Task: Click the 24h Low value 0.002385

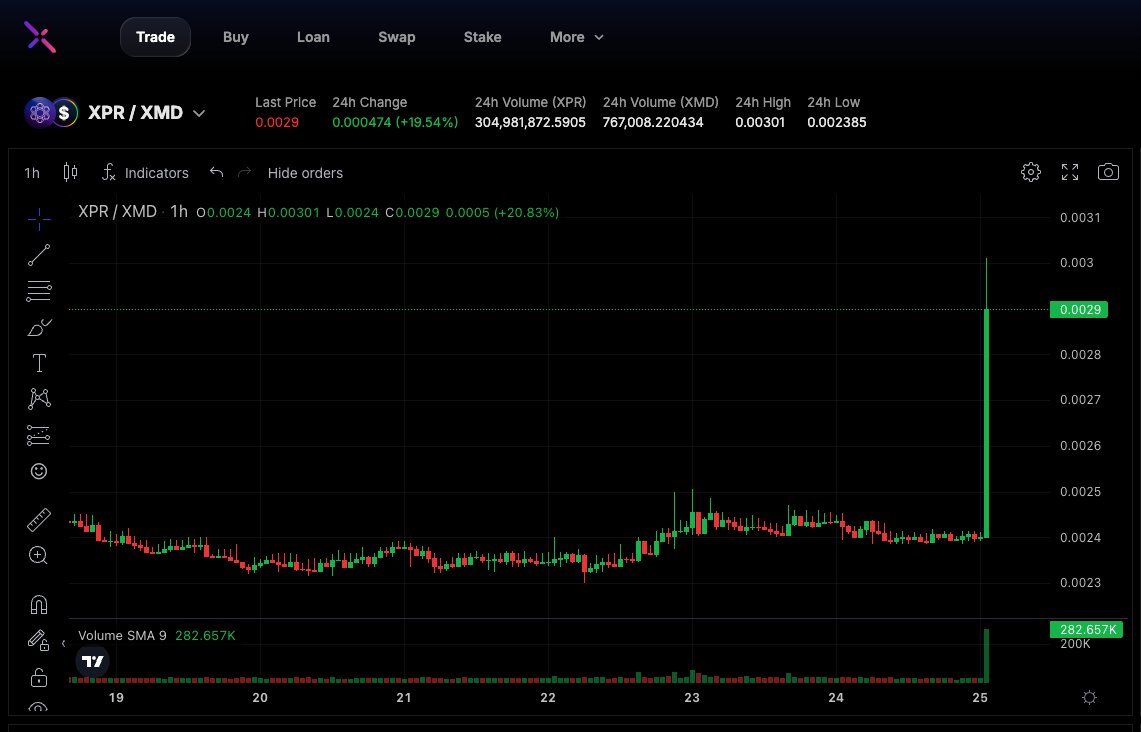Action: tap(837, 122)
